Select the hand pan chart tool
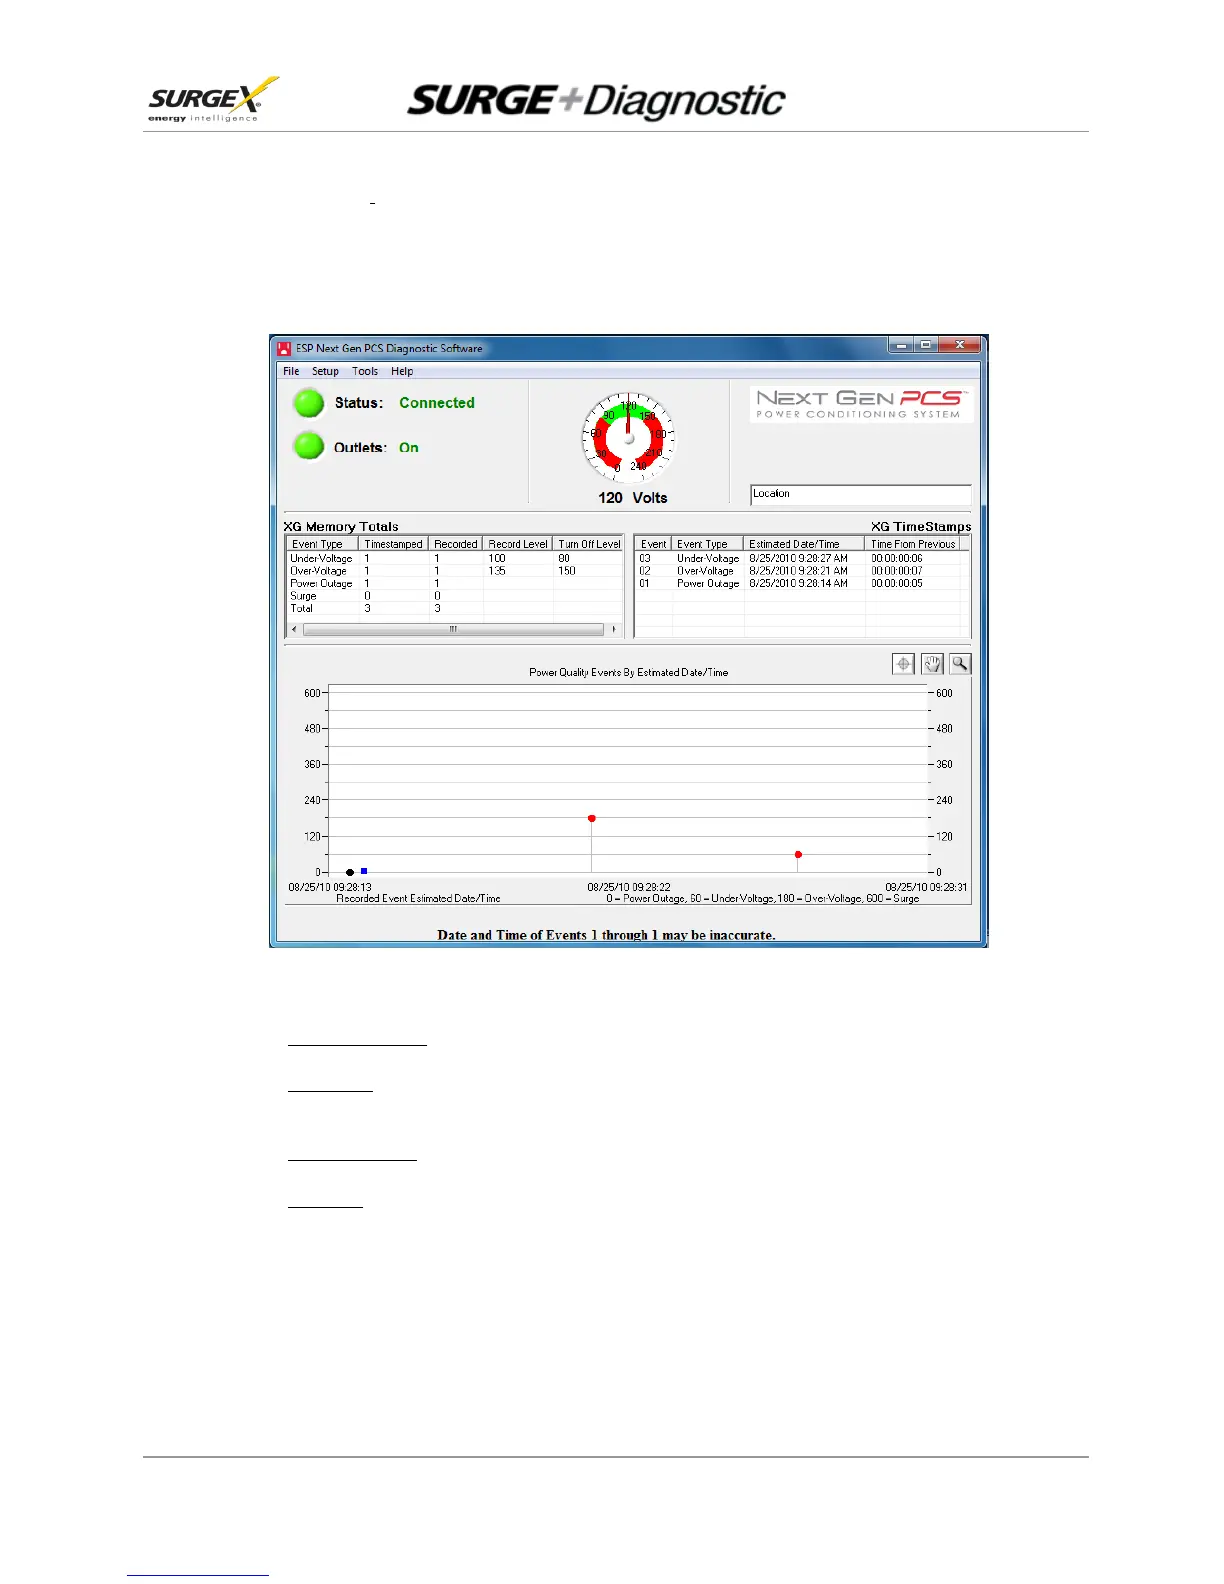Viewport: 1224px width, 1584px height. tap(932, 664)
